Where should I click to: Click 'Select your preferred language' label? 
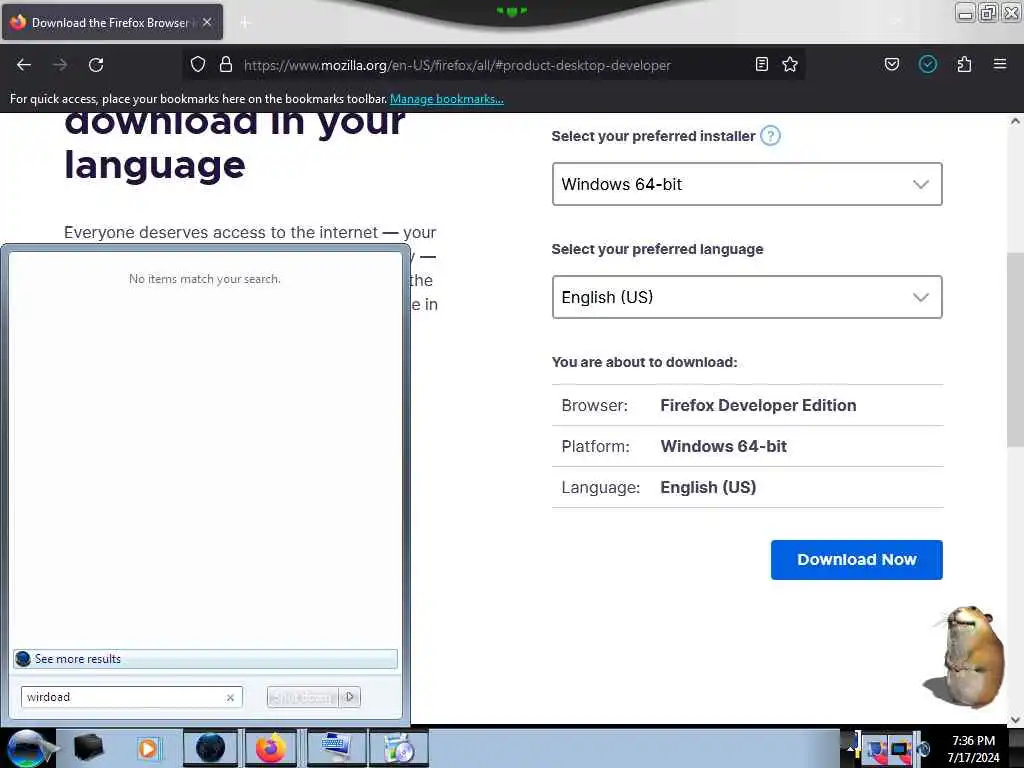658,249
